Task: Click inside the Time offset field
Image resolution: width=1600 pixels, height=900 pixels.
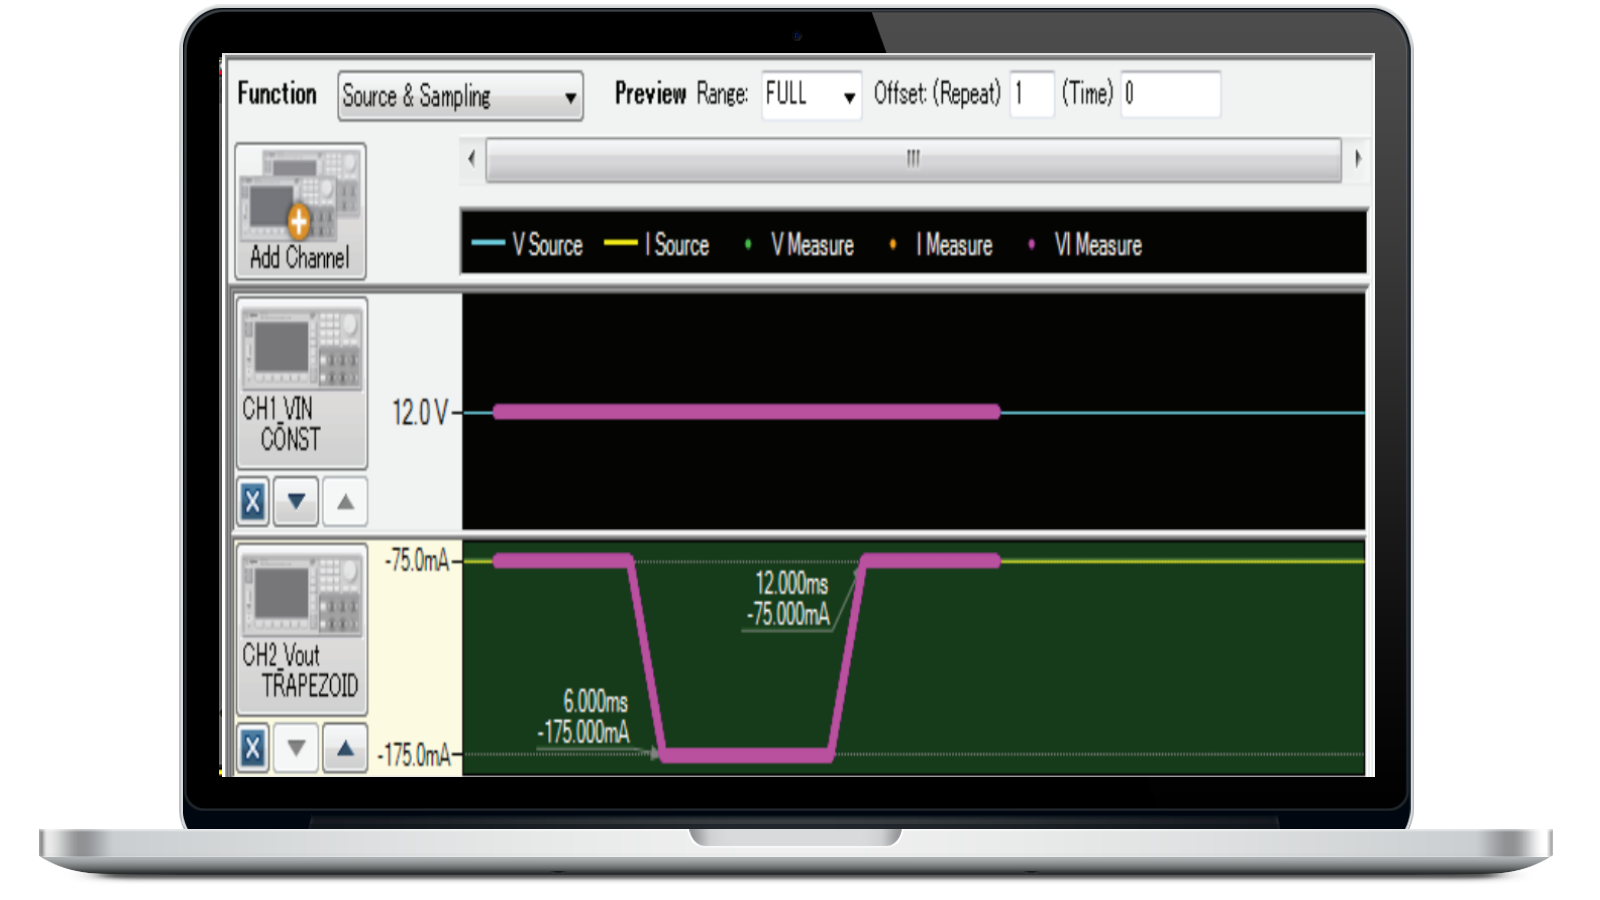Action: 1170,94
